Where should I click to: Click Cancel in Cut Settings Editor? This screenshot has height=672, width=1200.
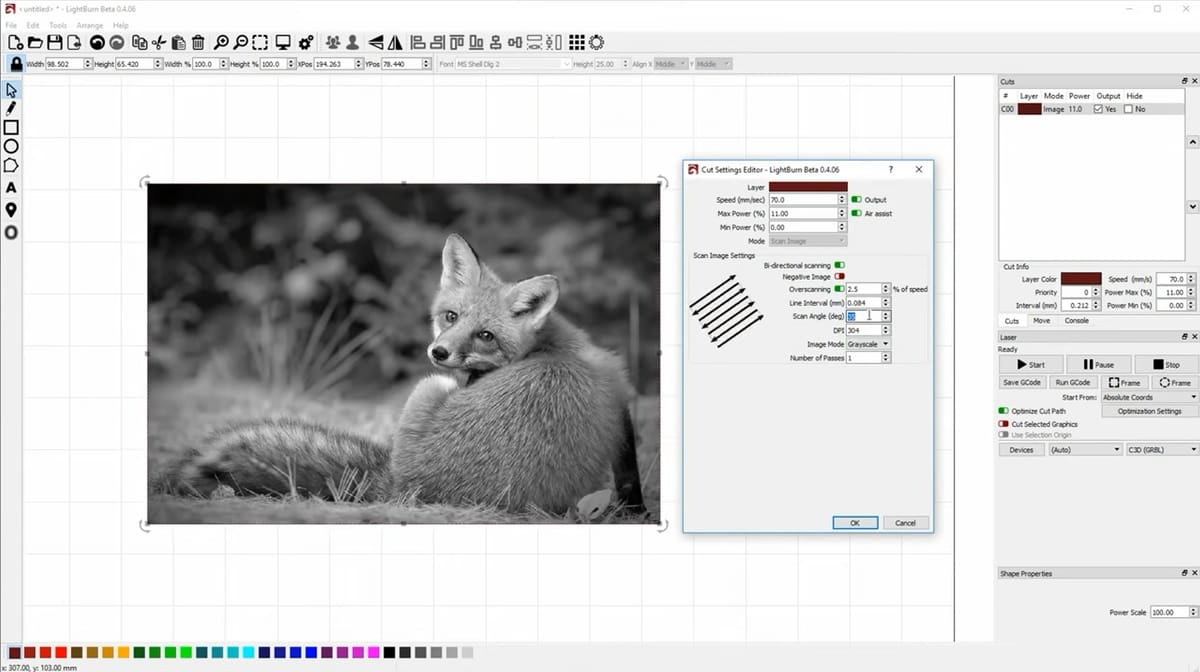pyautogui.click(x=905, y=523)
